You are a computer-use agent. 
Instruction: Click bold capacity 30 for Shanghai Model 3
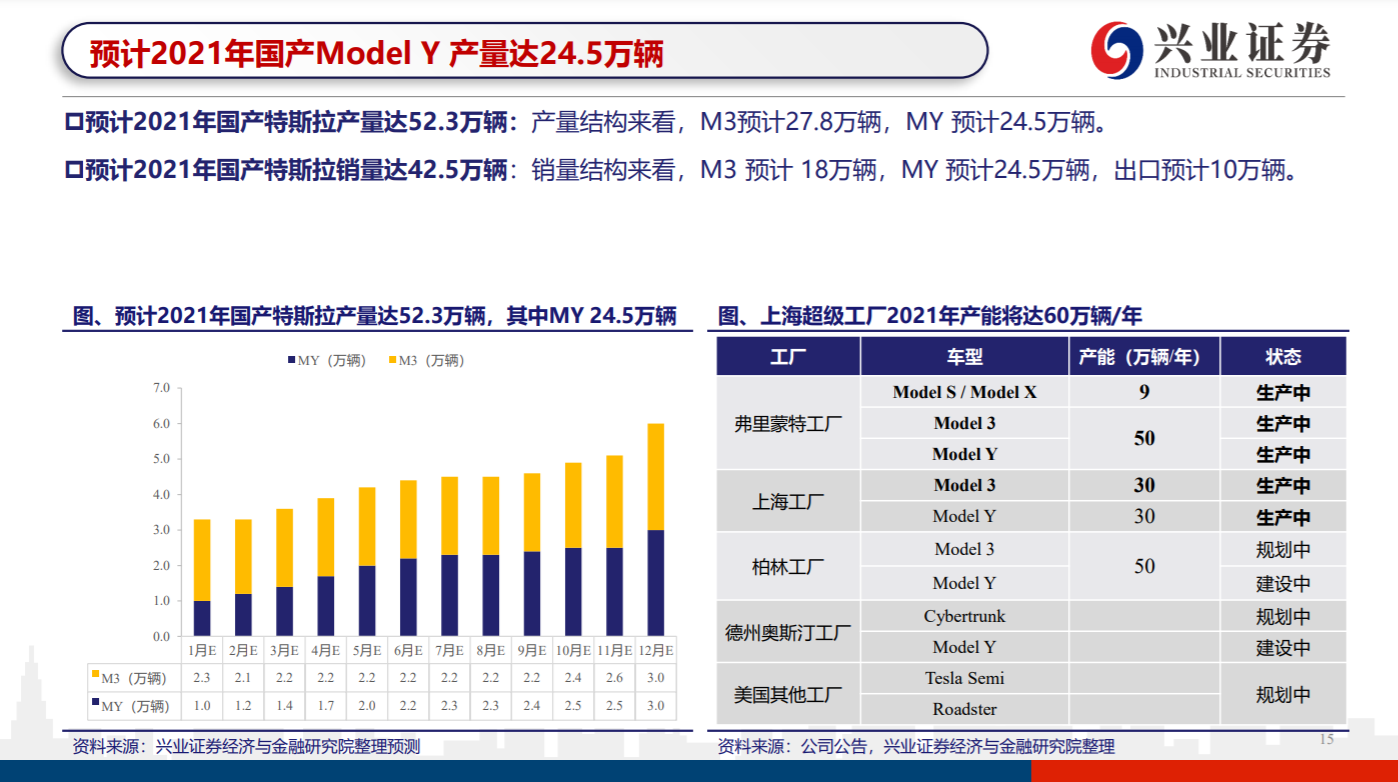1144,485
